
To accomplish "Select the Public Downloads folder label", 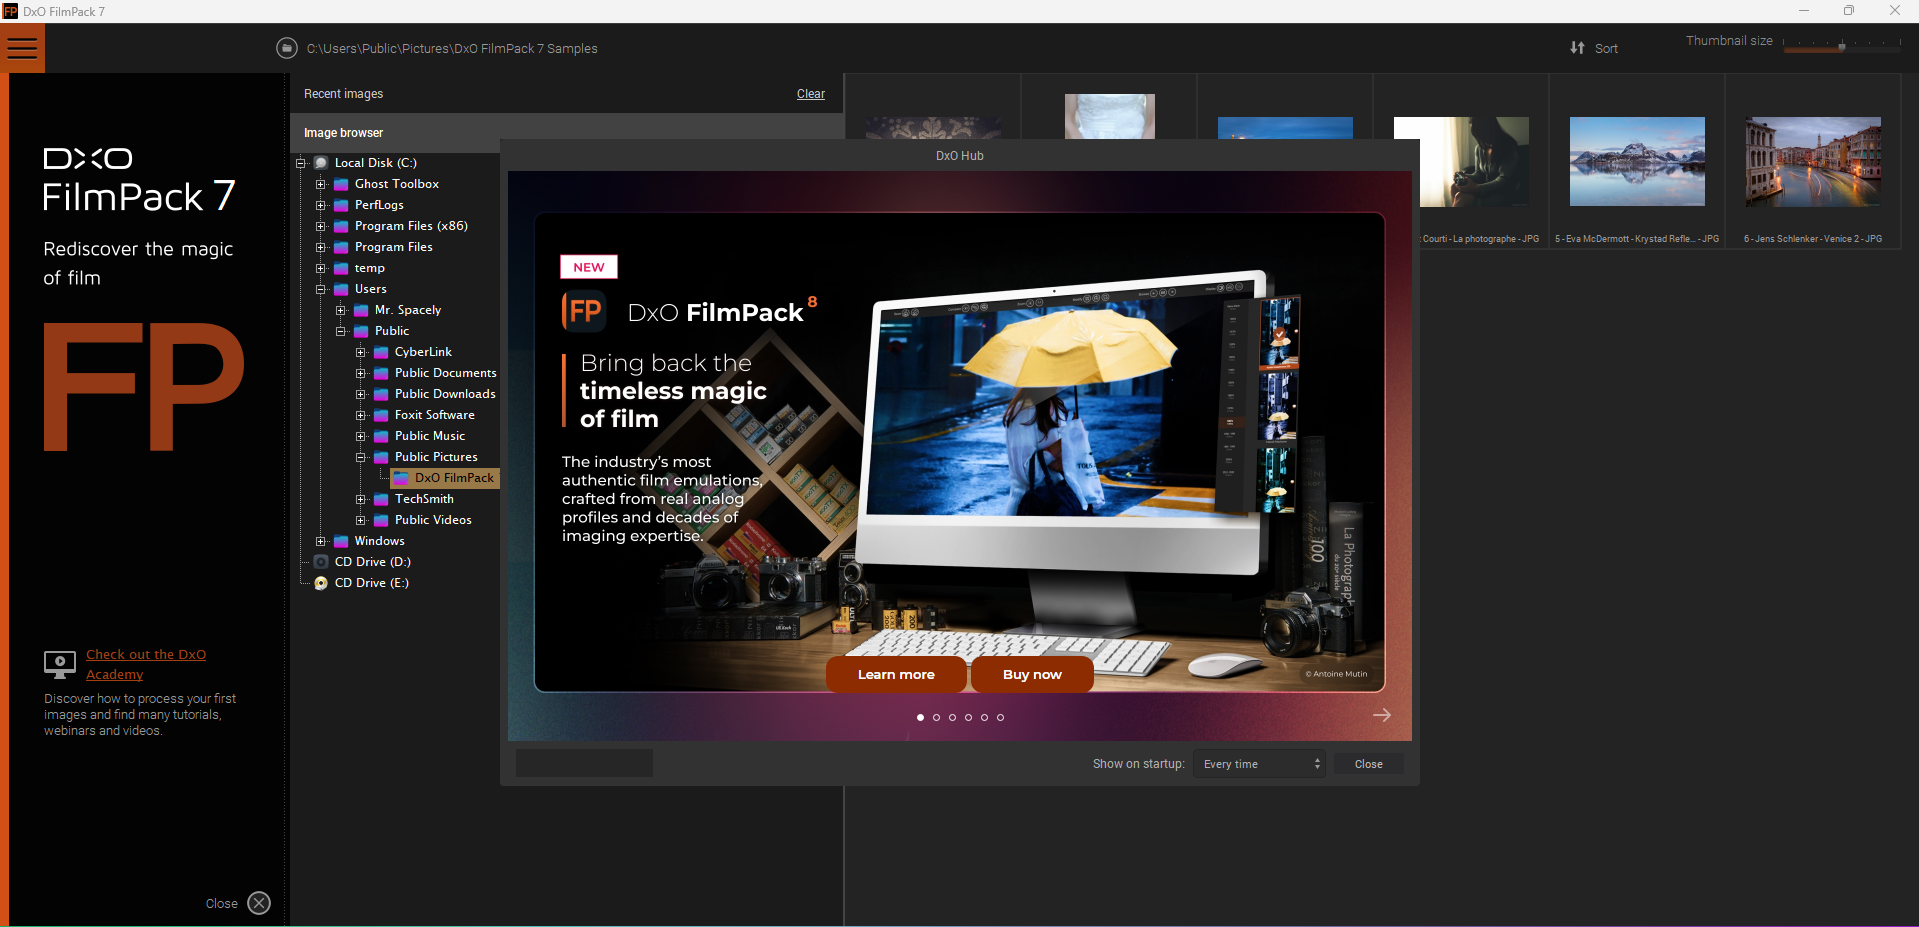I will 445,394.
